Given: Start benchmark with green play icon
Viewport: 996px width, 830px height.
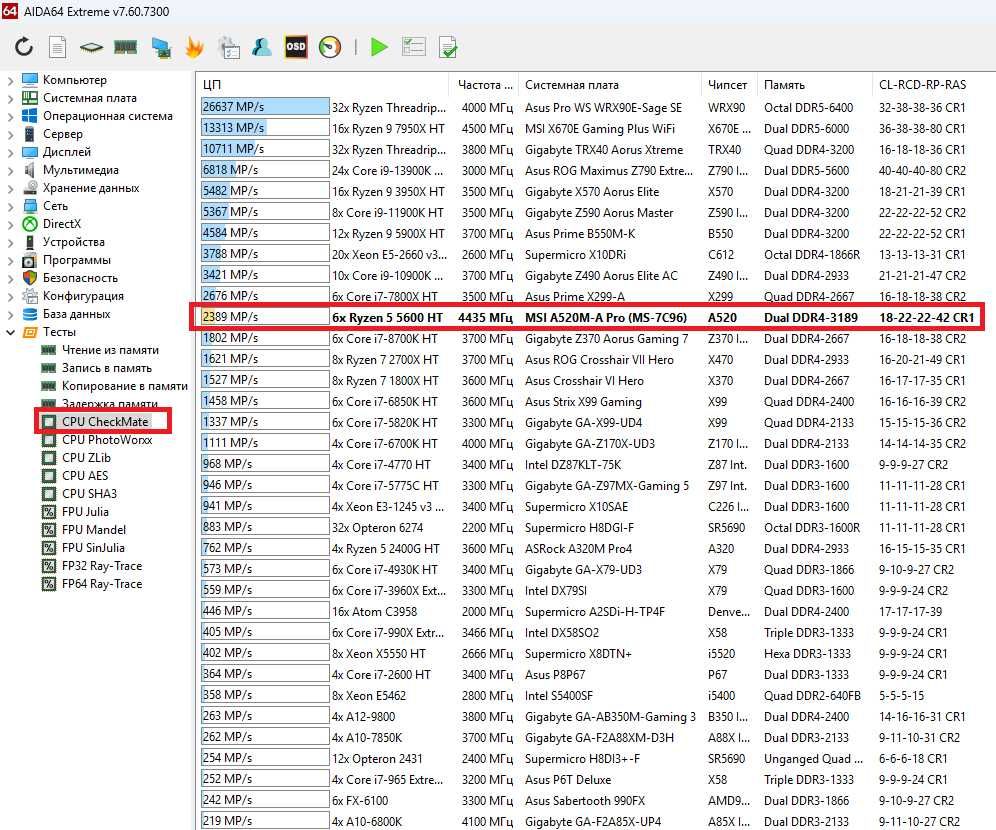Looking at the screenshot, I should click(x=379, y=47).
